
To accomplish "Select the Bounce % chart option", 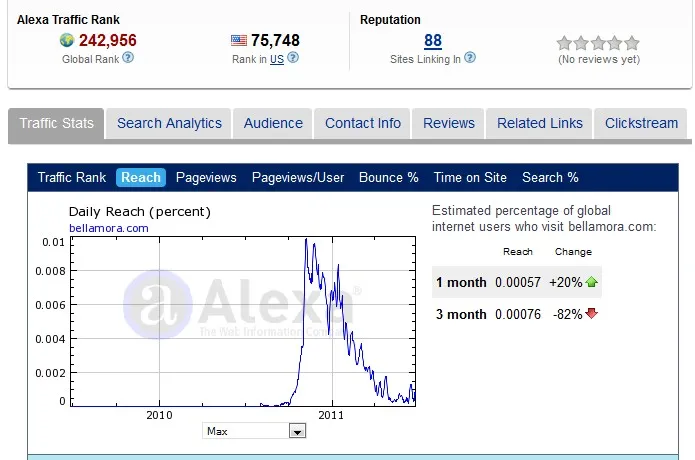I will point(389,177).
